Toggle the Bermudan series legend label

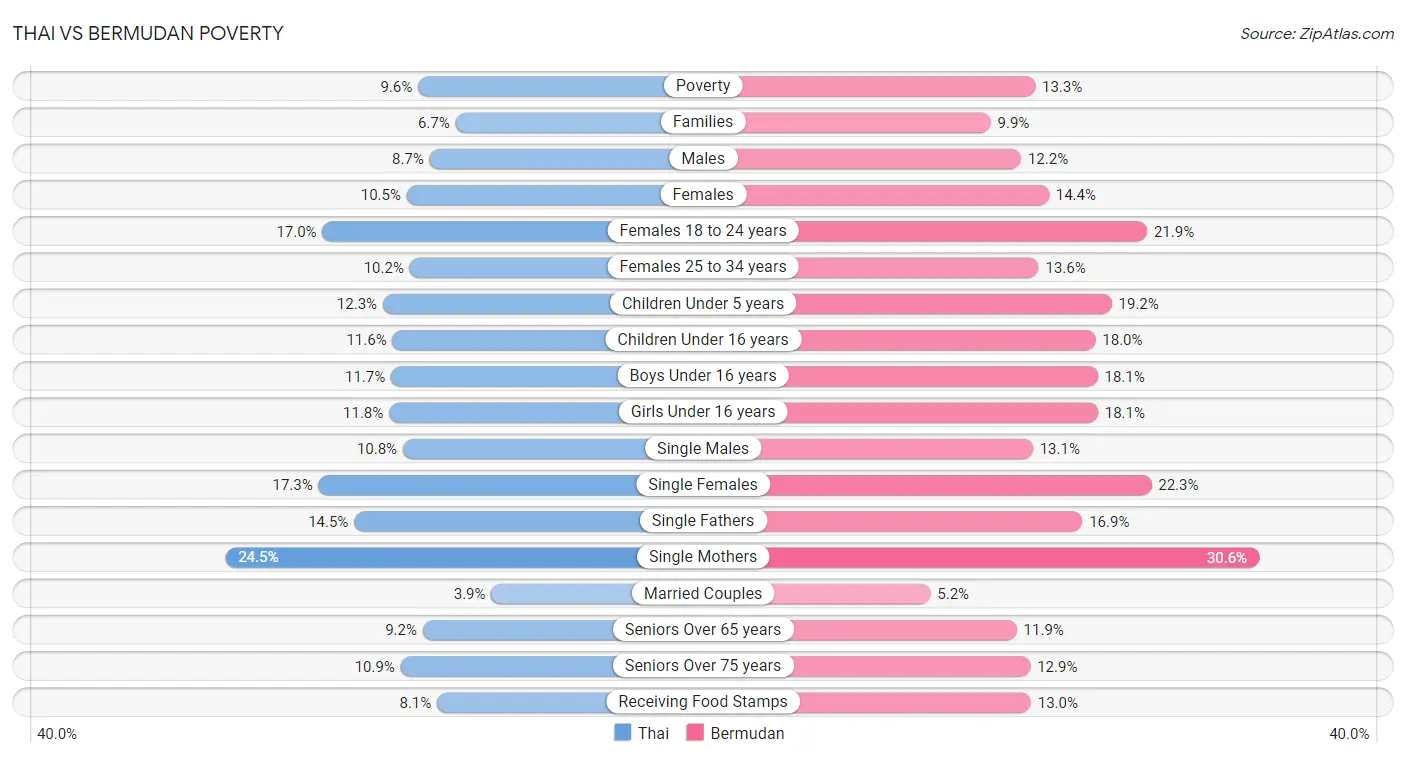(x=747, y=733)
